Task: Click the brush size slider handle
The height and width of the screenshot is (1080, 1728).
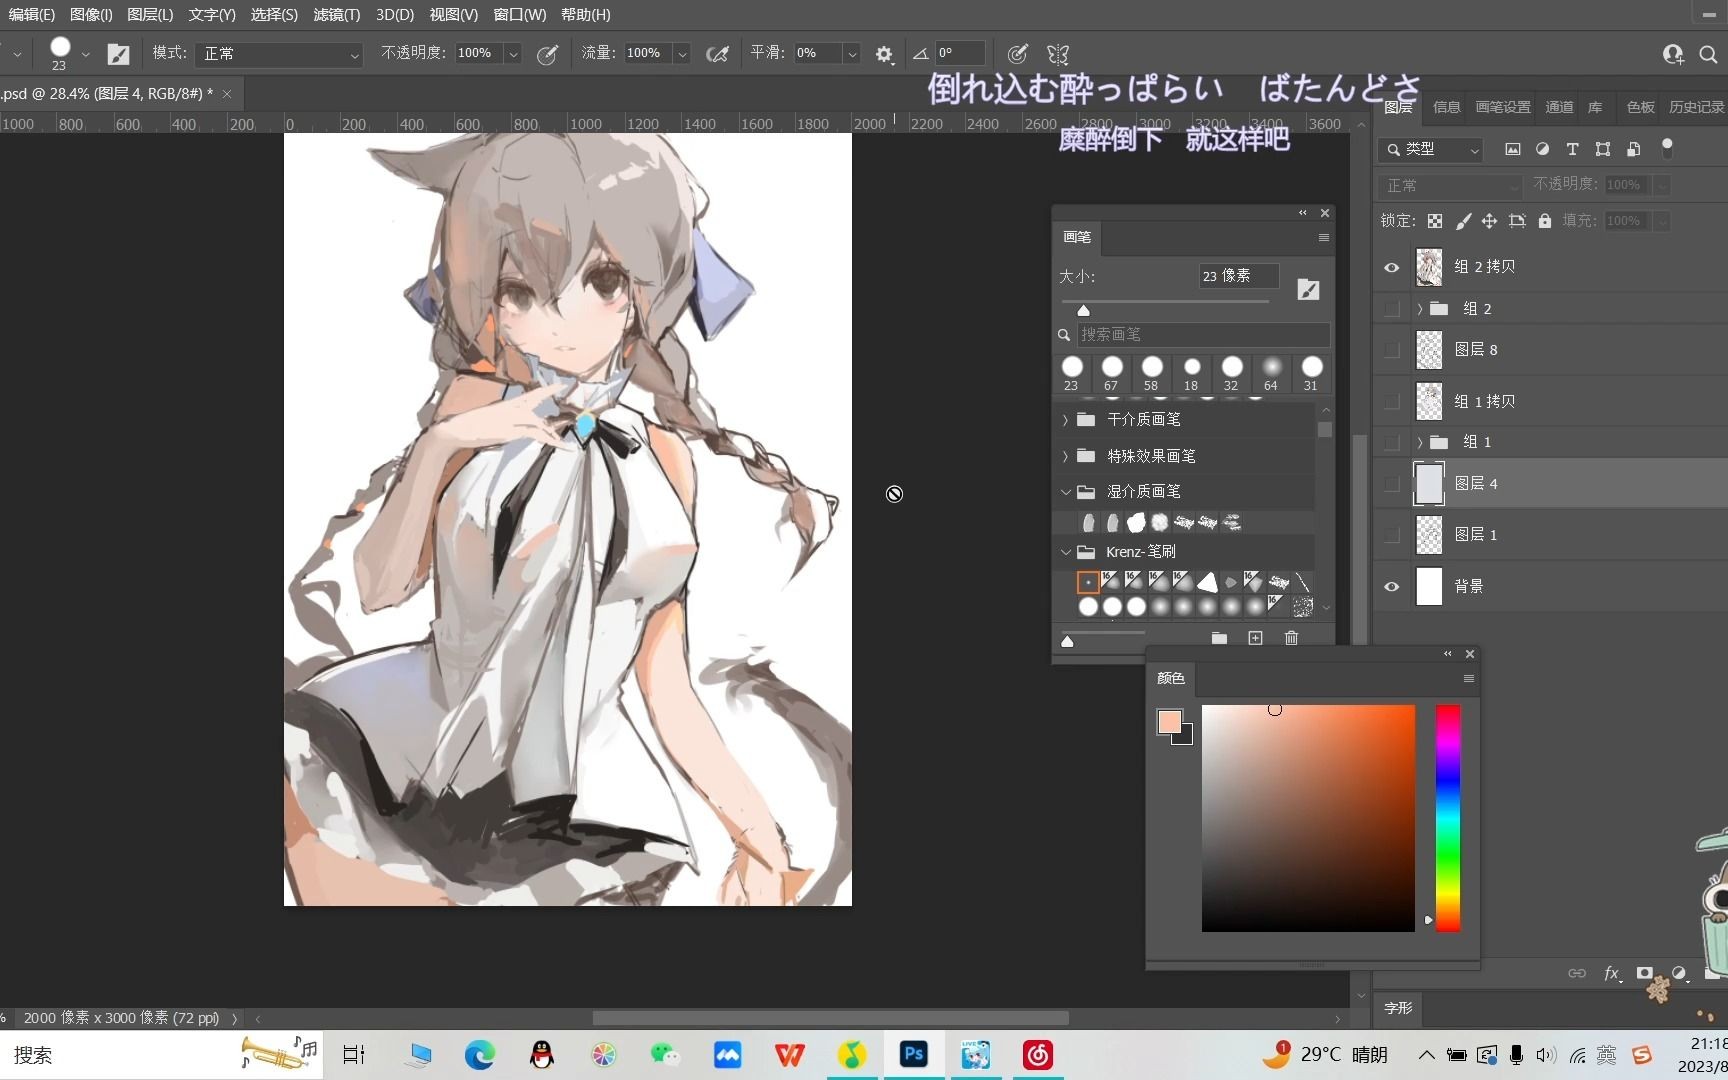Action: tap(1083, 311)
